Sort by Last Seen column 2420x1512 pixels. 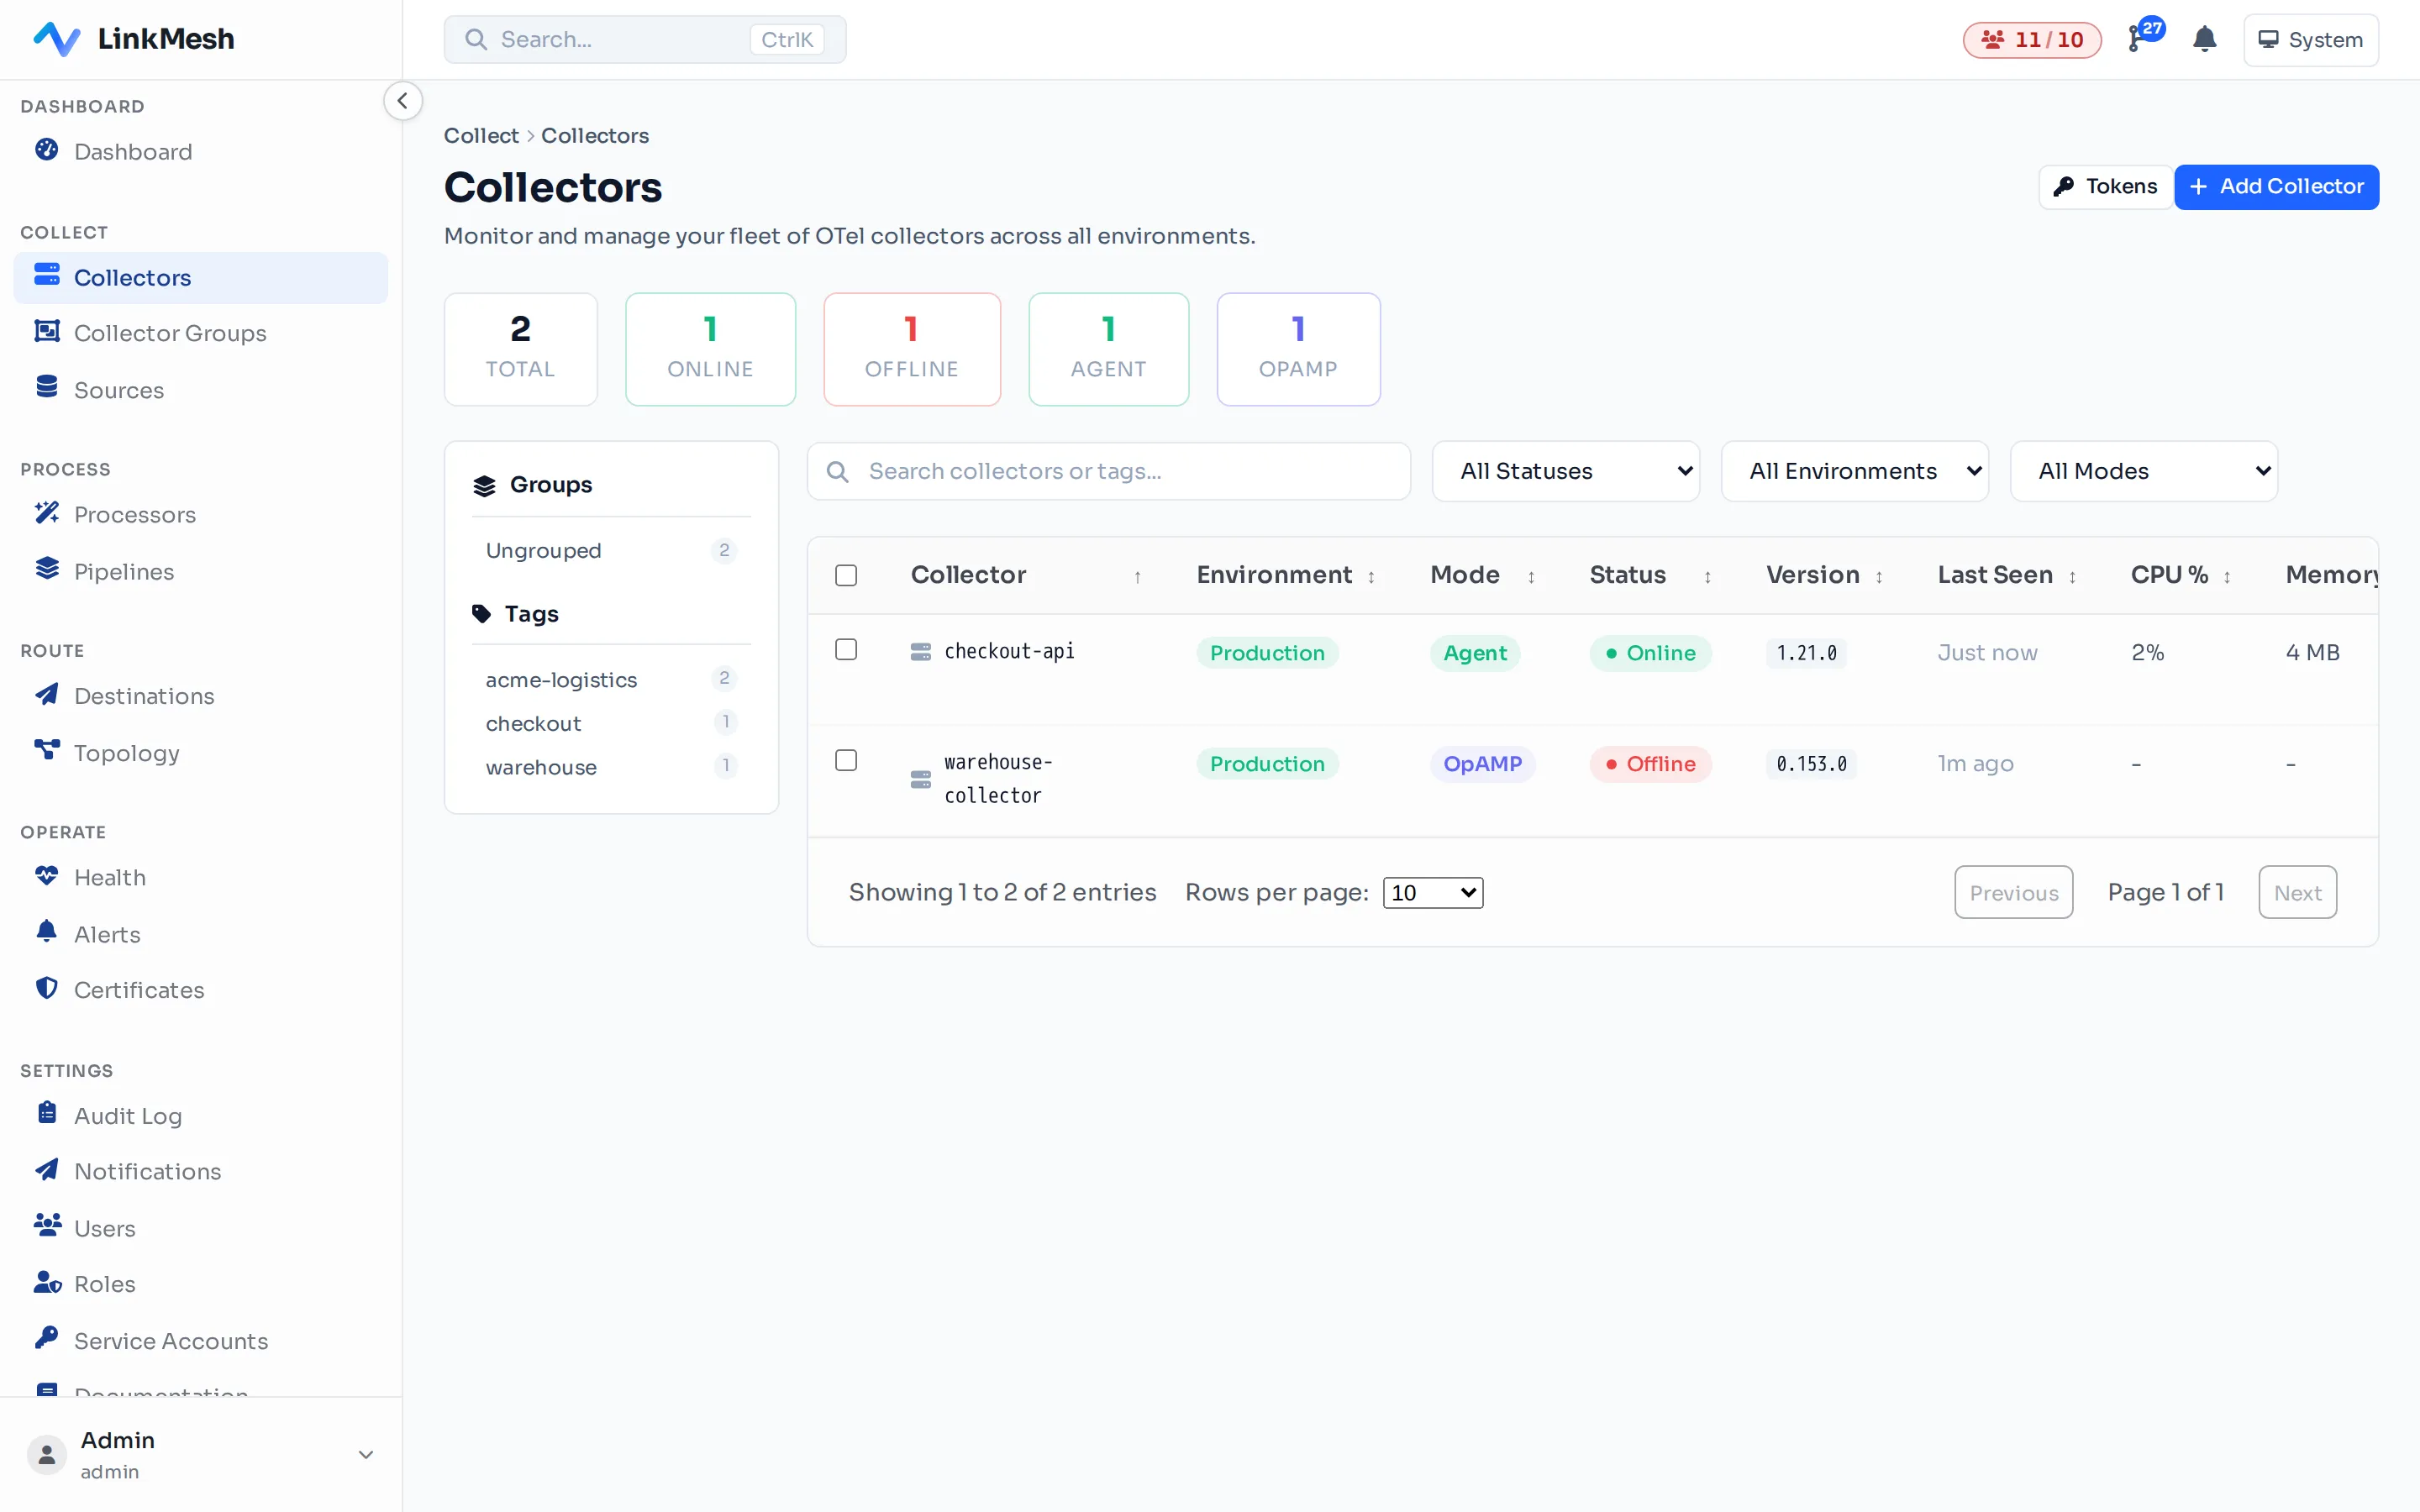[2007, 575]
